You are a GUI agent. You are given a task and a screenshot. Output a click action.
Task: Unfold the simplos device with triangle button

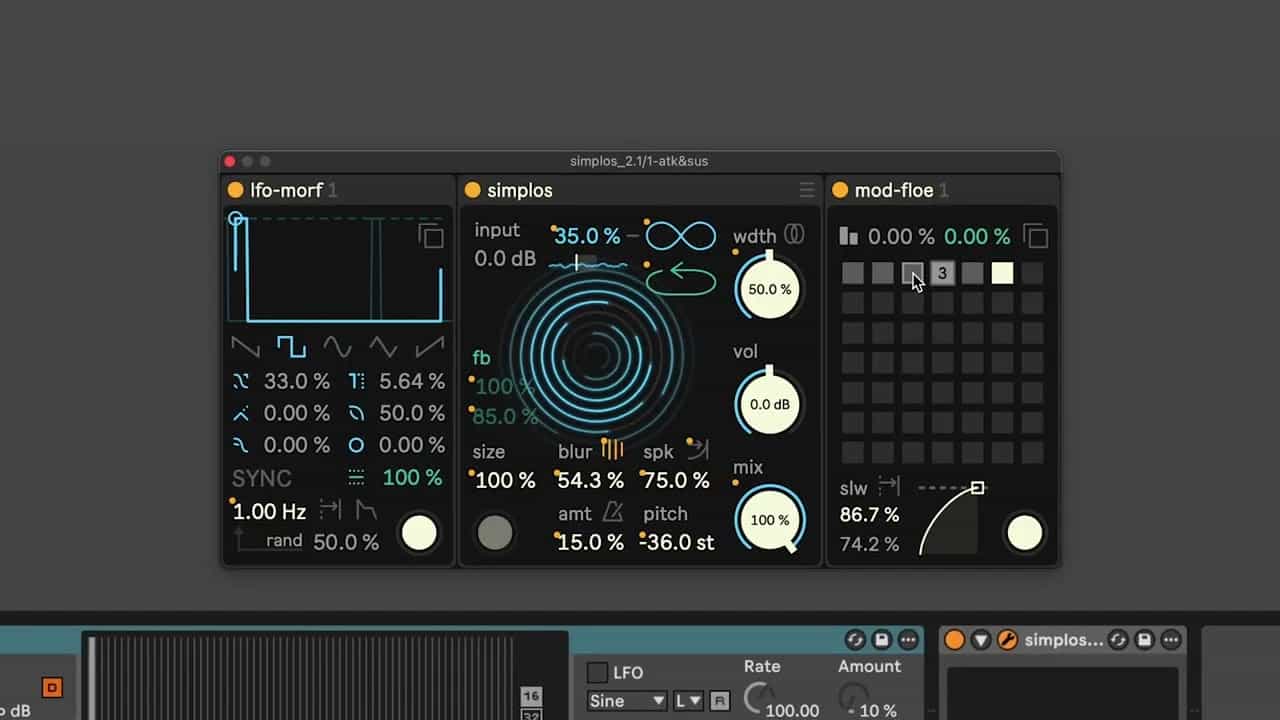[x=981, y=640]
